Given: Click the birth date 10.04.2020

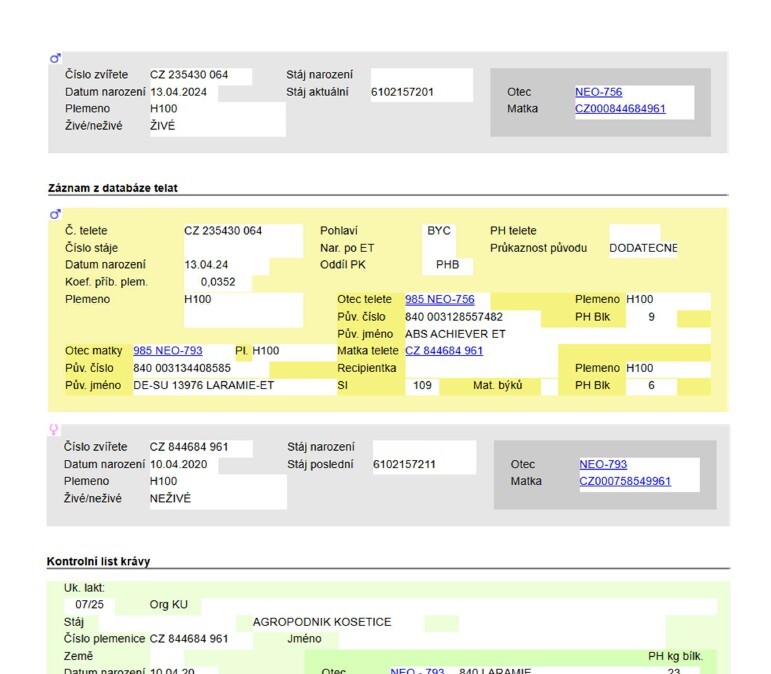Looking at the screenshot, I should 178,464.
